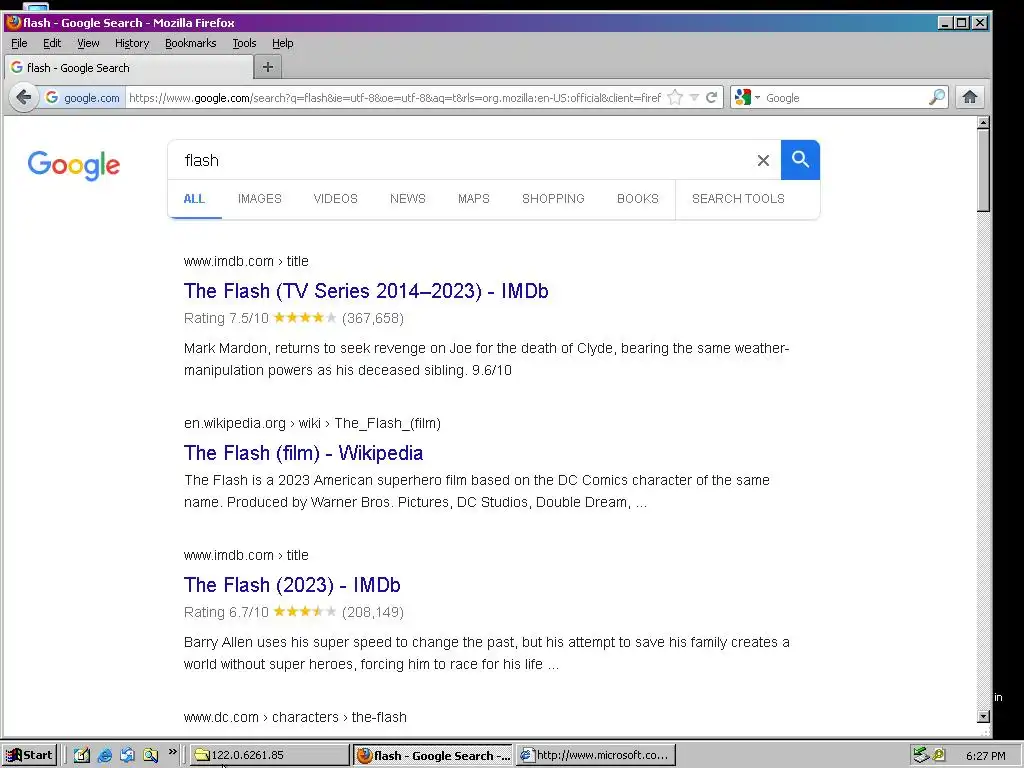
Task: Switch to the BOOKS results tab
Action: pyautogui.click(x=637, y=199)
